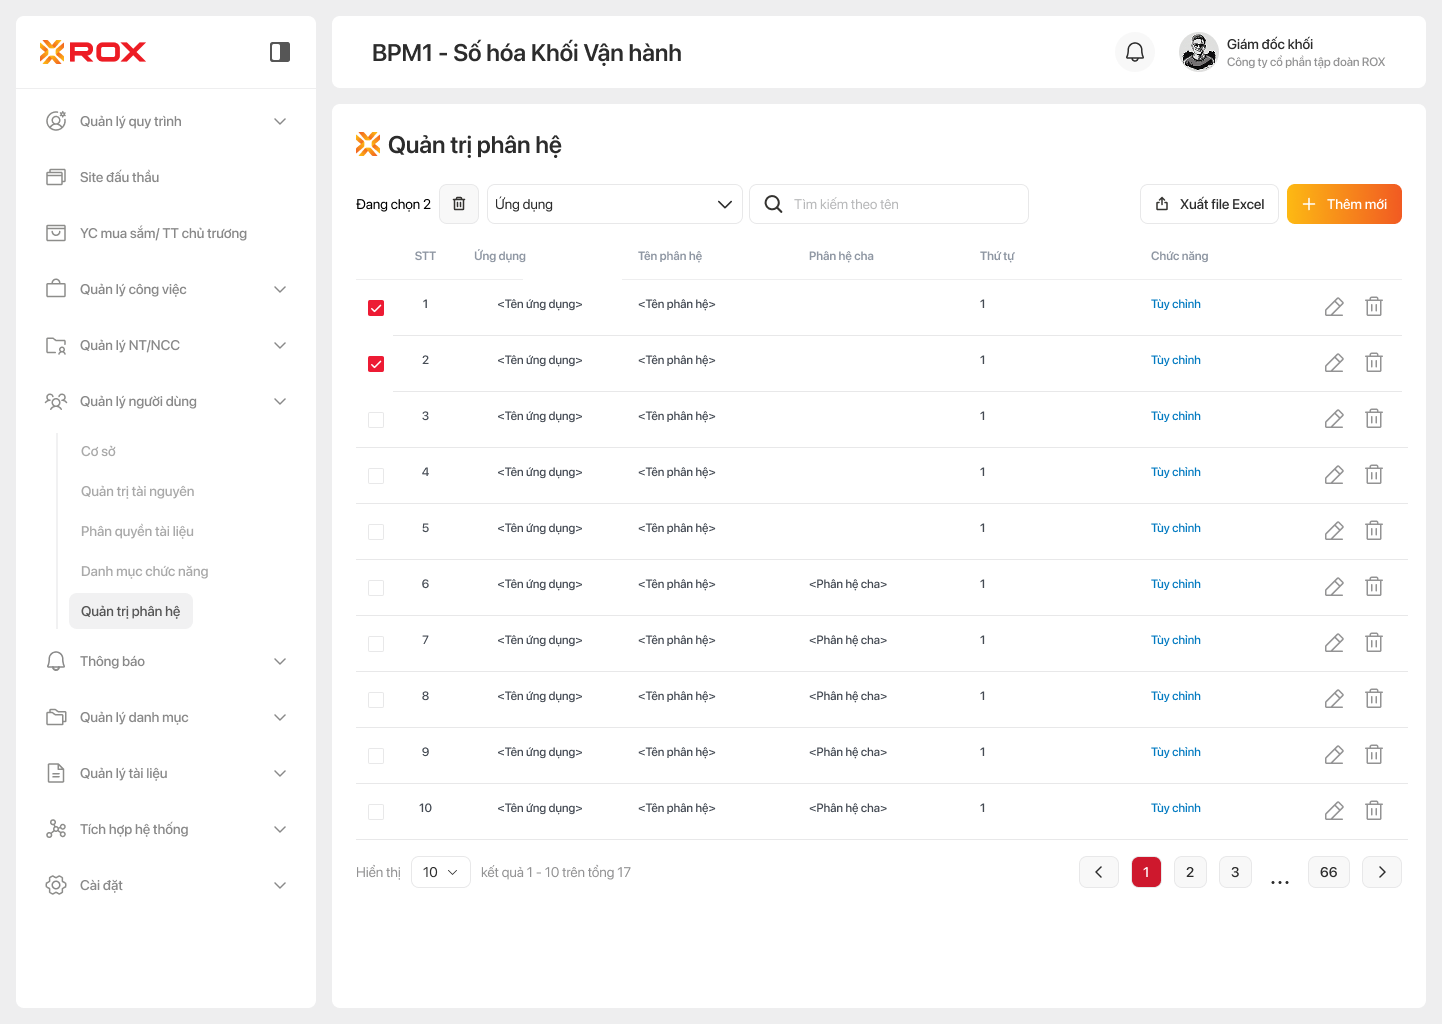Open the notification bell
The width and height of the screenshot is (1442, 1024).
[x=1135, y=52]
